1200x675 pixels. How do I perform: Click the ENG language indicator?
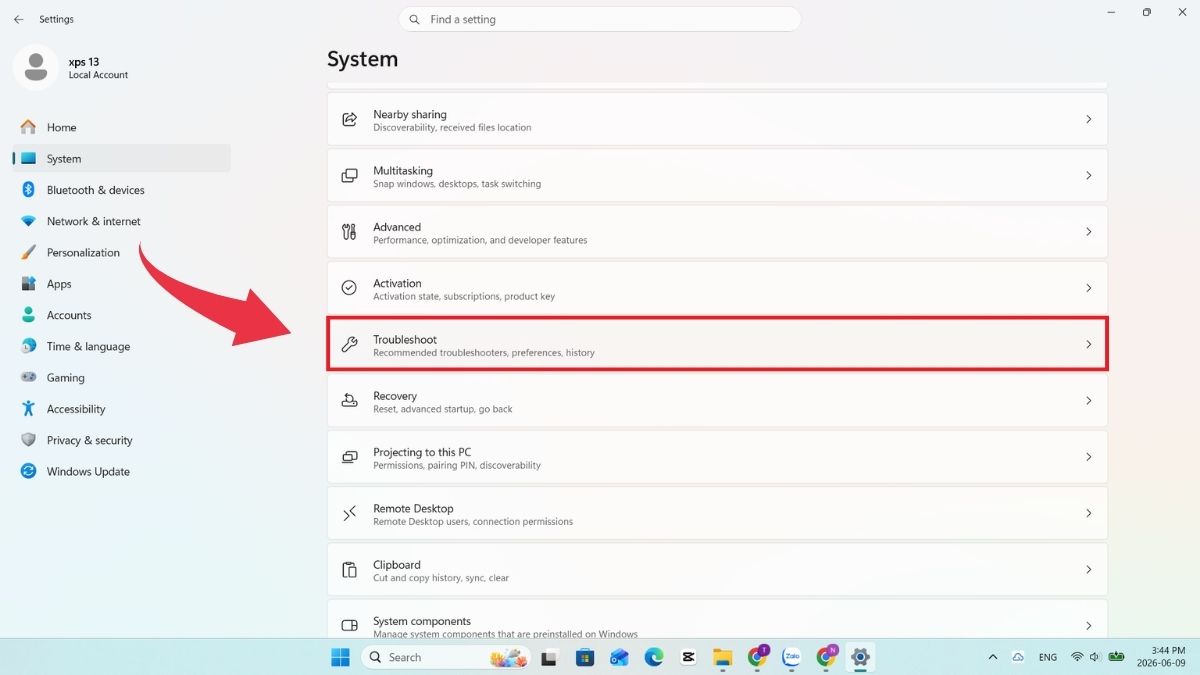click(1048, 657)
